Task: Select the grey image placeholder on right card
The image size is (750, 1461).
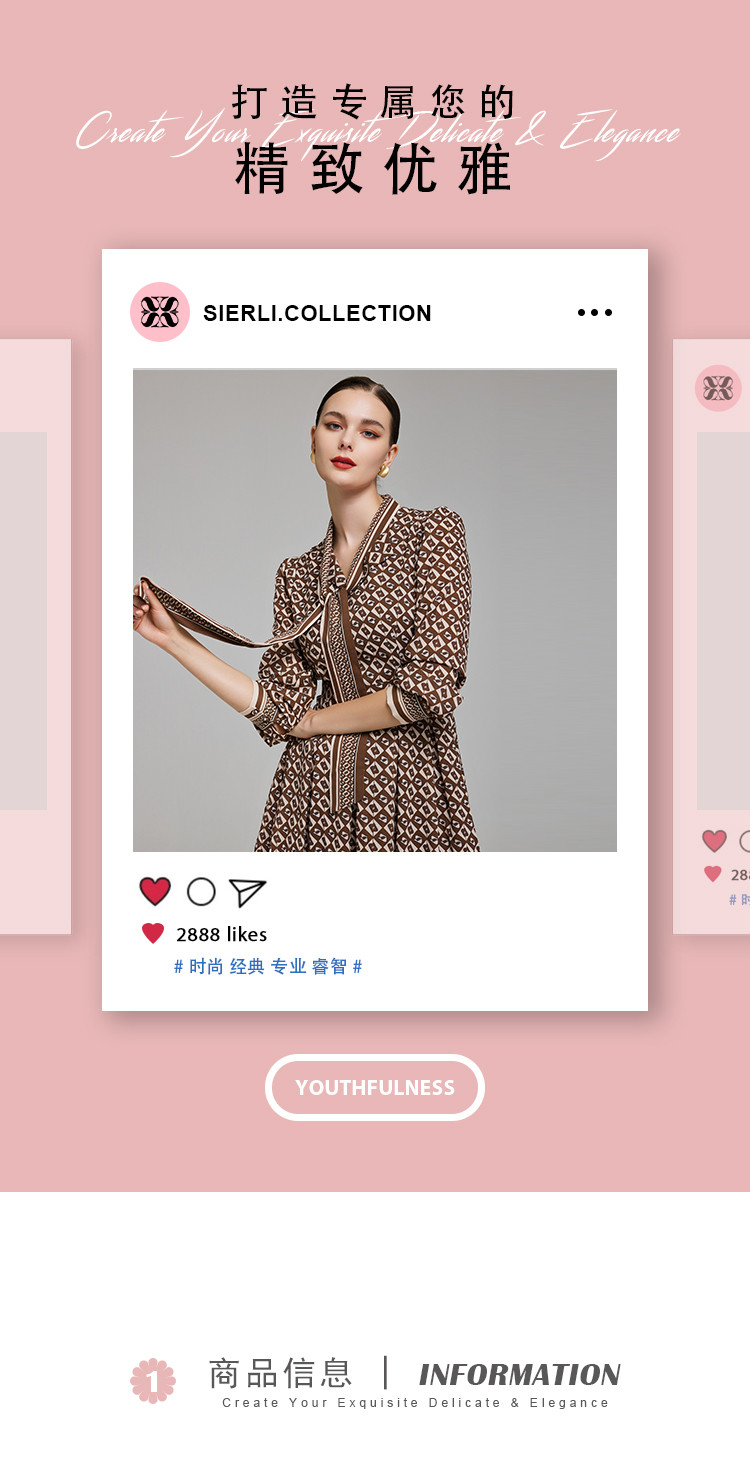Action: click(723, 620)
